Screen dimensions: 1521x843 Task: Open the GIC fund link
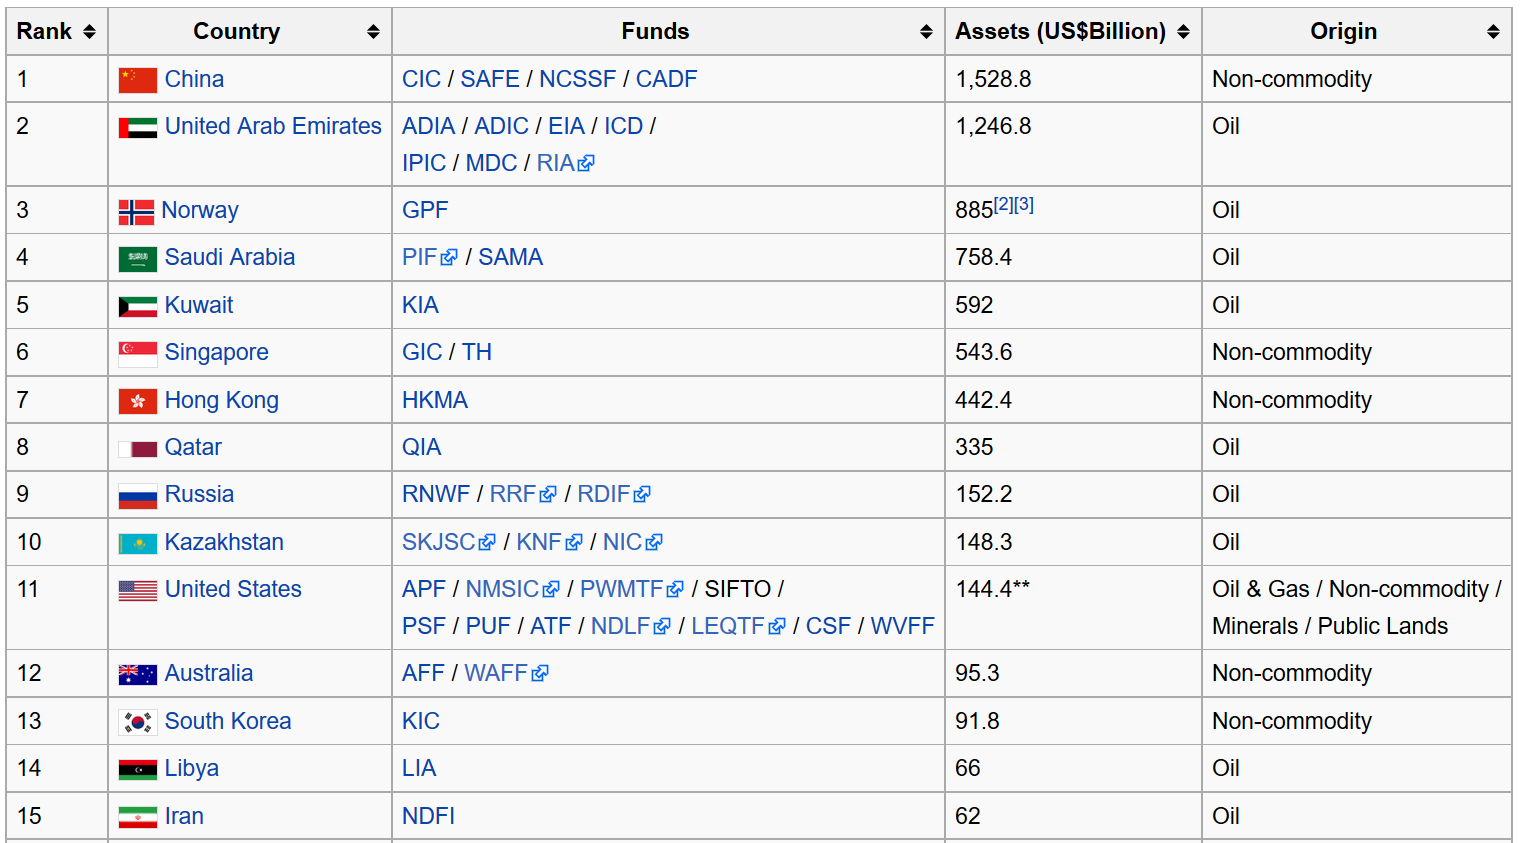[422, 352]
